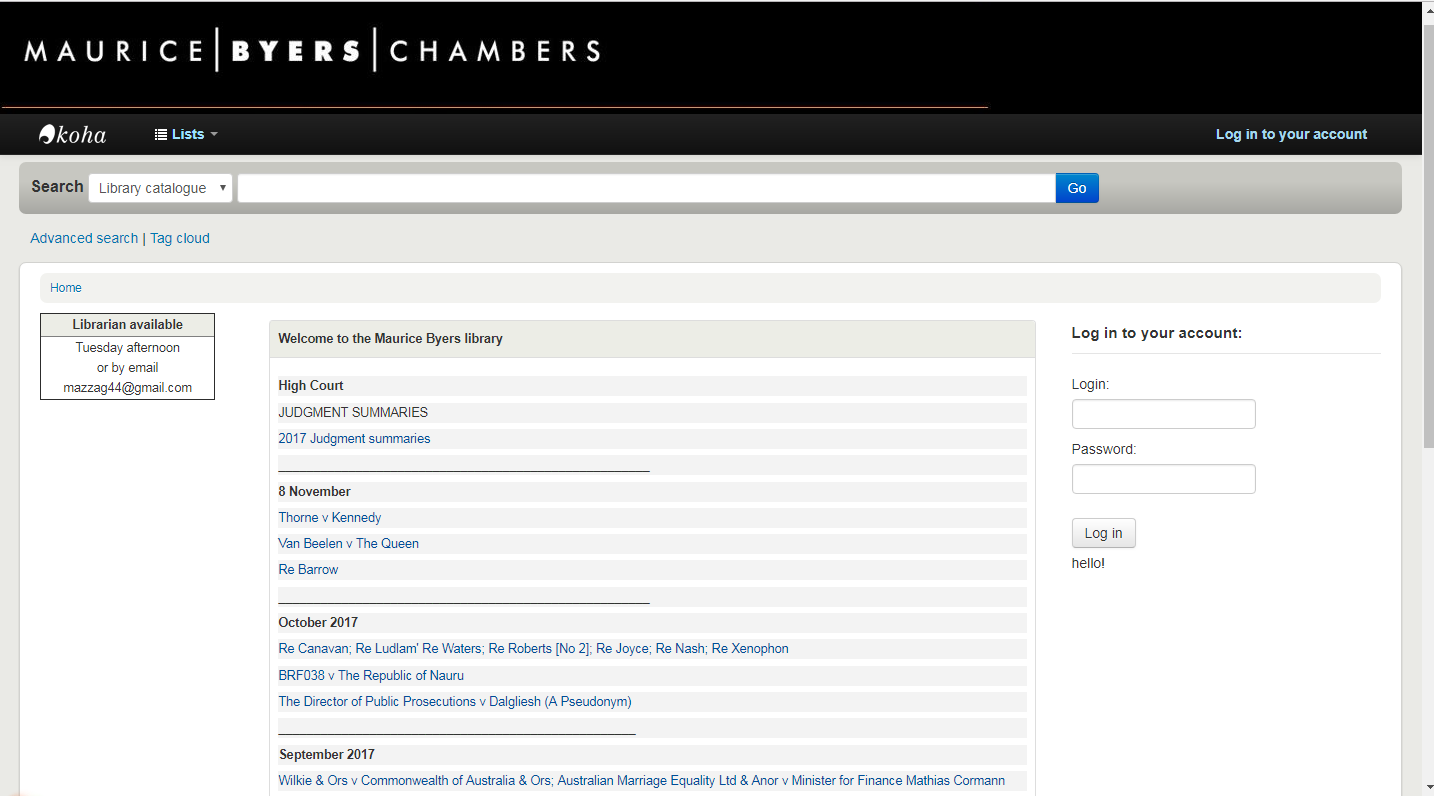Open the Tag cloud link
Screen dimensions: 1434x796
pyautogui.click(x=180, y=238)
